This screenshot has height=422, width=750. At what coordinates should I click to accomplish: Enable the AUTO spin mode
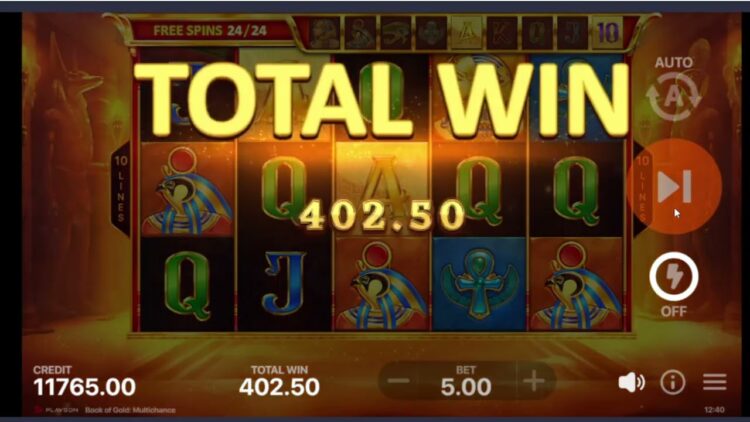(x=673, y=89)
